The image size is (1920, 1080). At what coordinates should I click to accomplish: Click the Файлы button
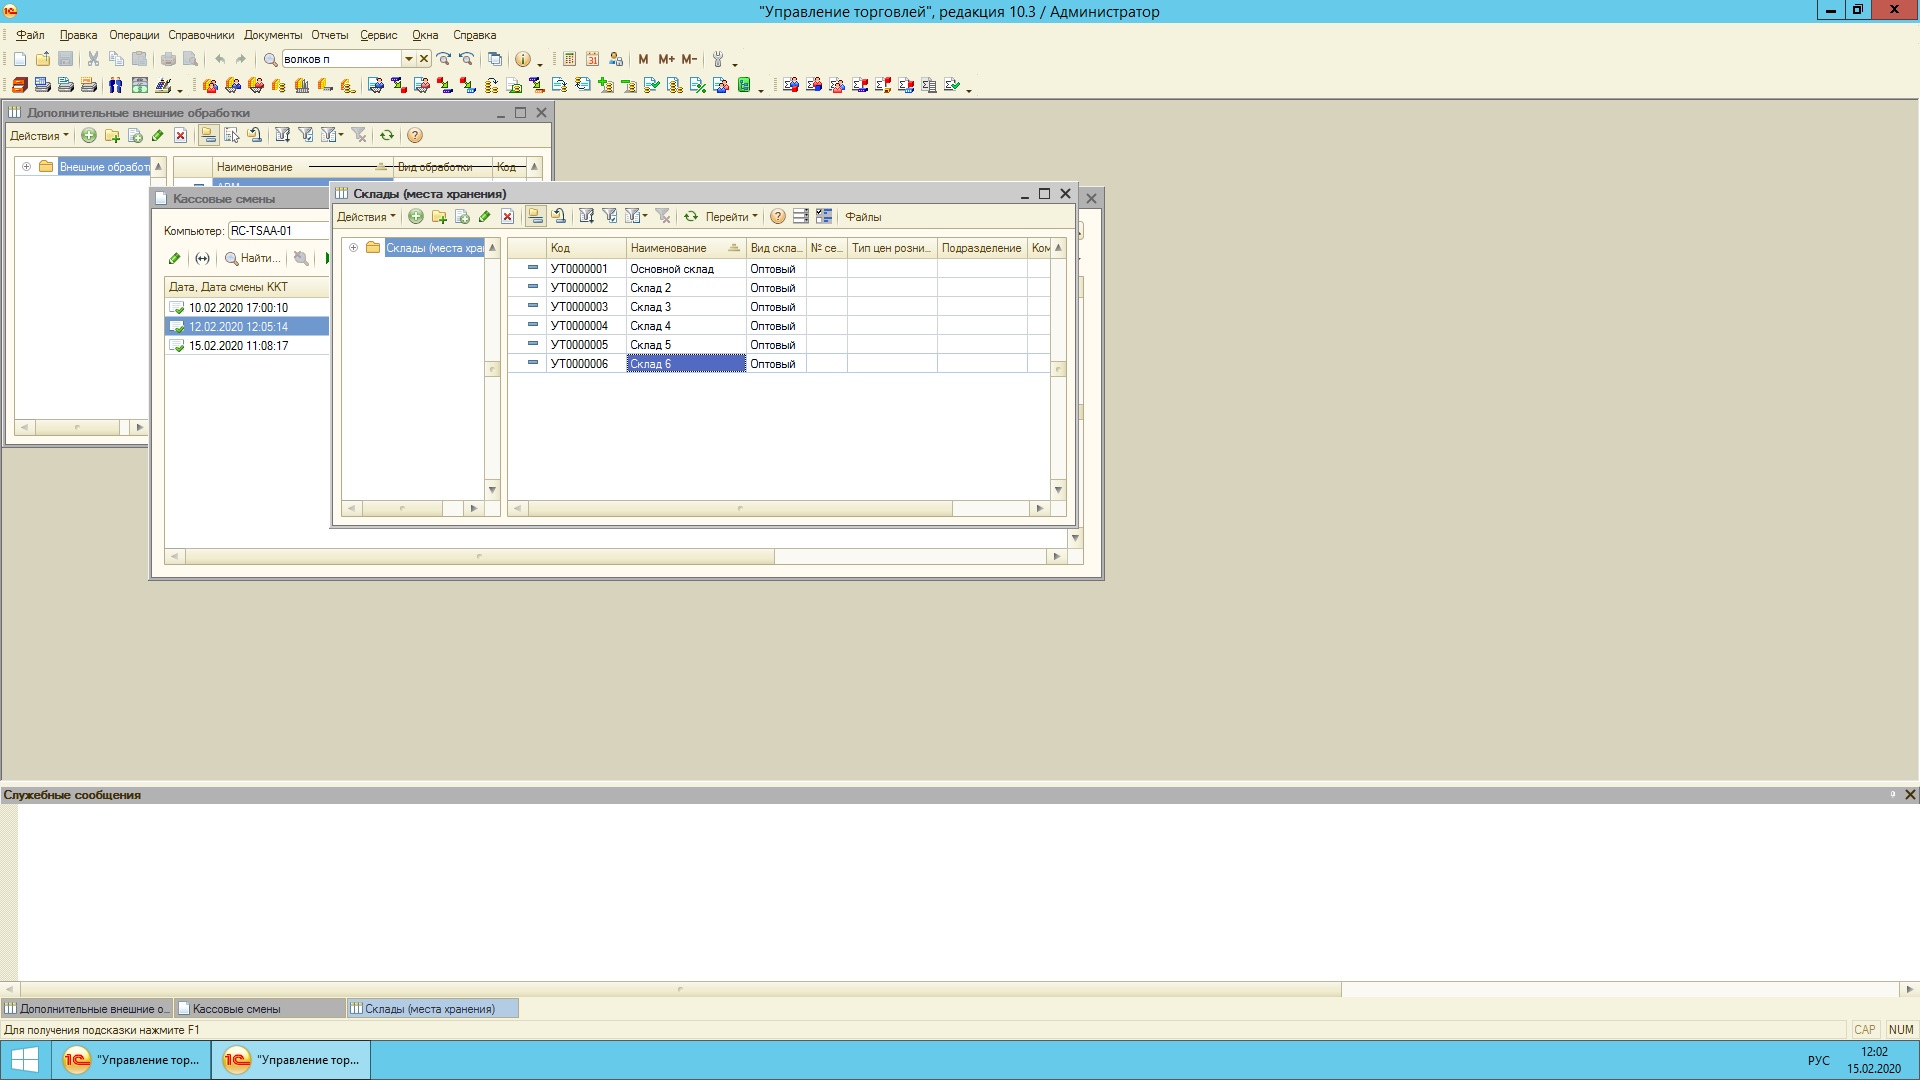(863, 217)
